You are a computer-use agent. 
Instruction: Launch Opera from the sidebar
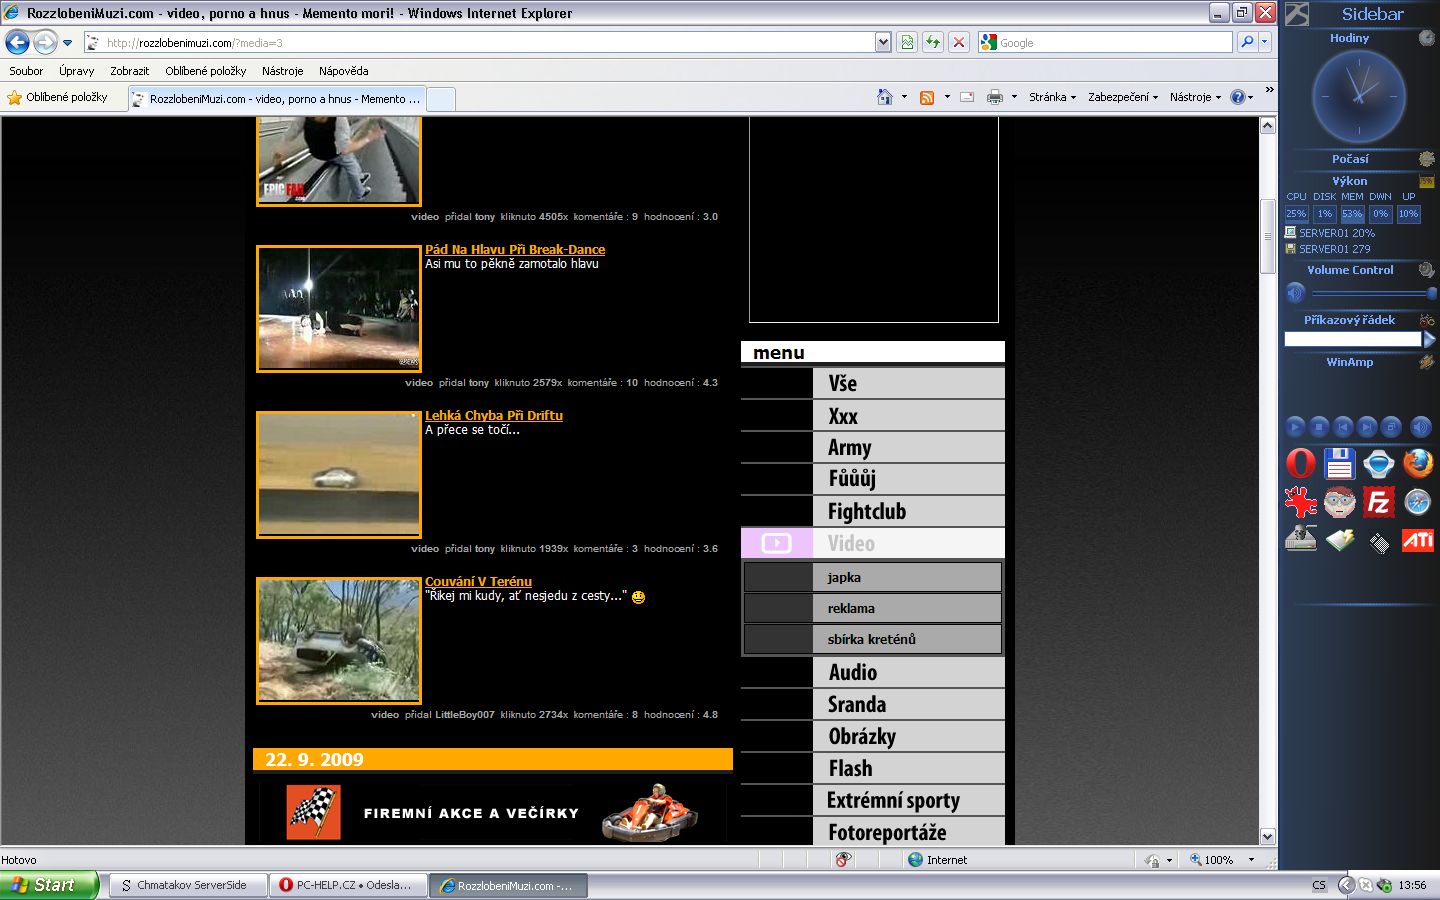[1300, 464]
